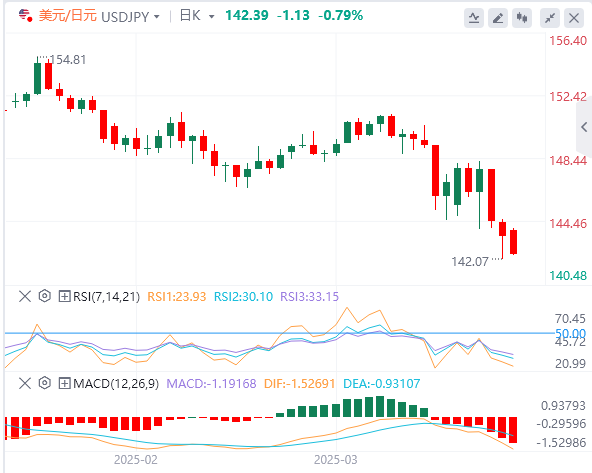Click the 2025-02 date label
This screenshot has height=473, width=592.
tap(136, 460)
